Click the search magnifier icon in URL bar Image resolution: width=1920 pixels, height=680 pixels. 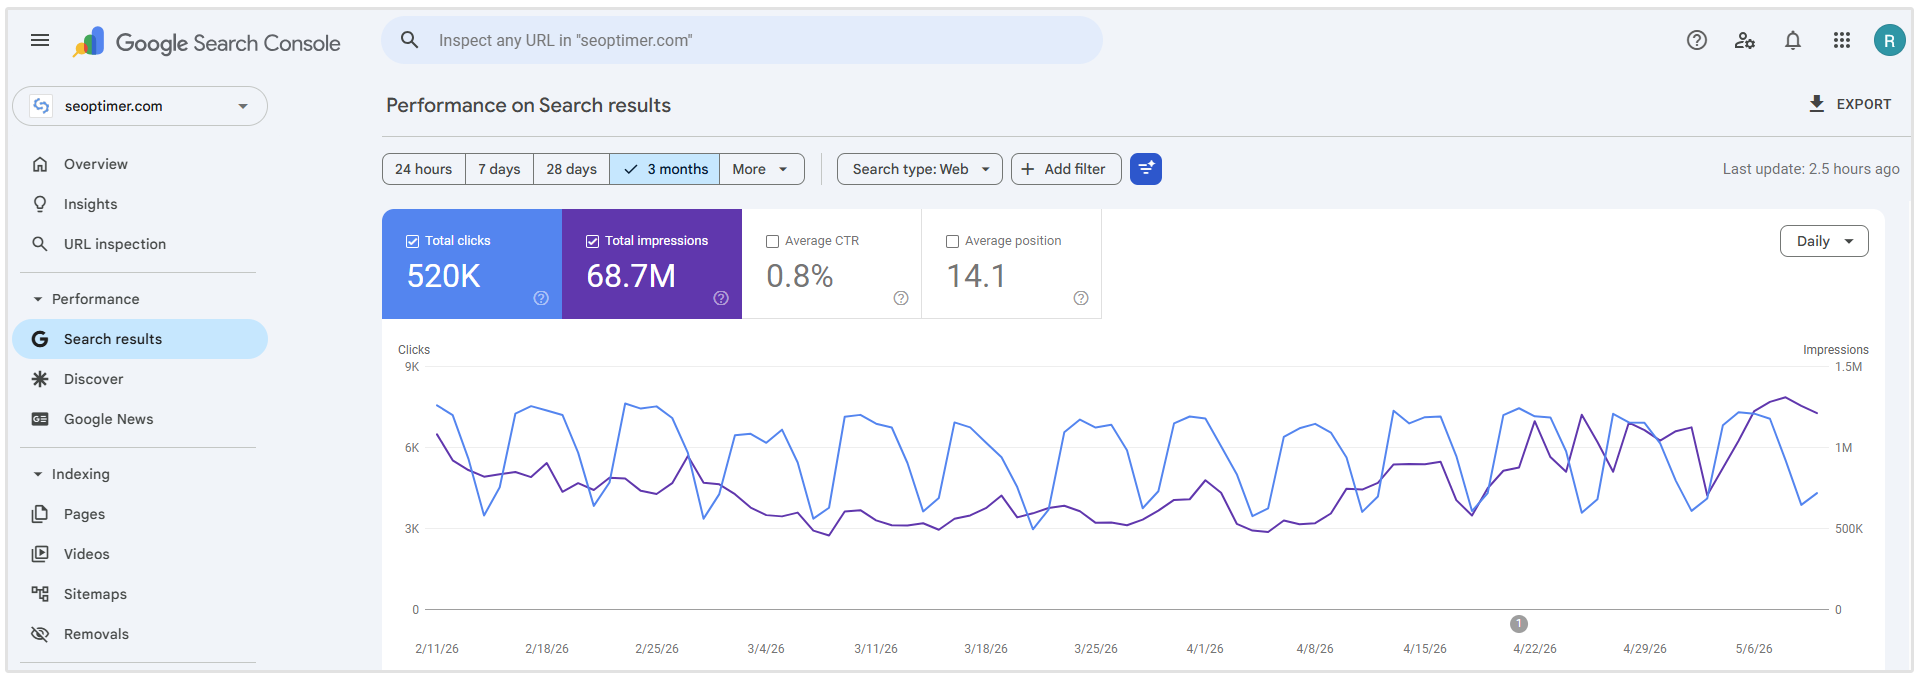(409, 40)
